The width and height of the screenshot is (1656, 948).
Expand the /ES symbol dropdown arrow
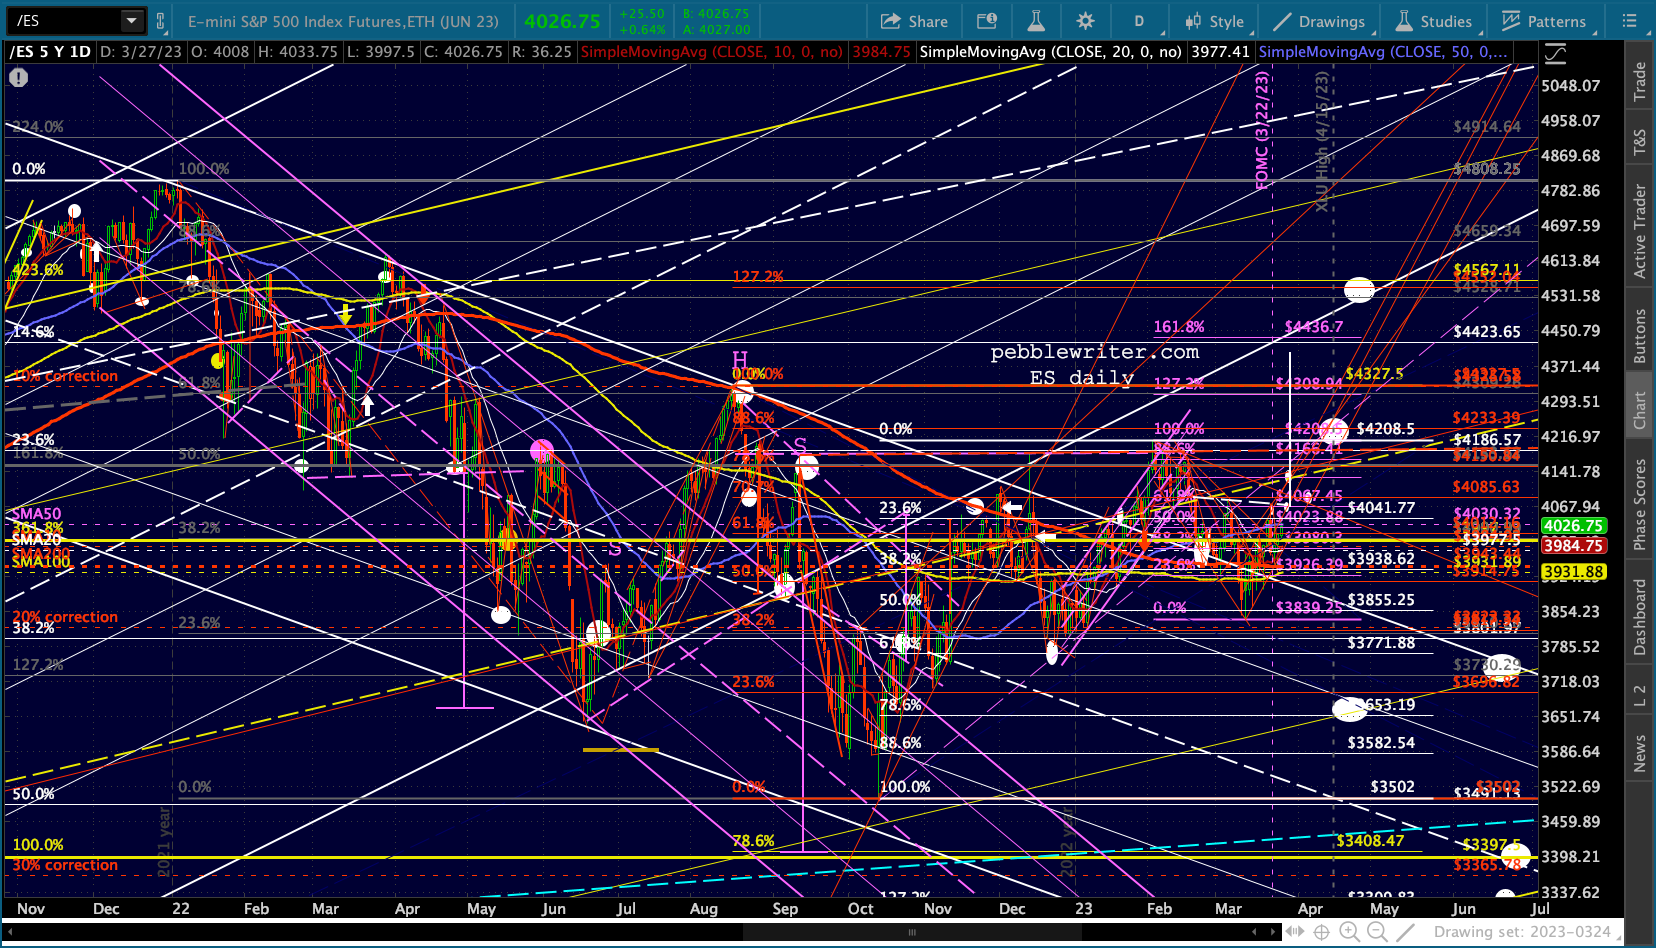(x=132, y=21)
